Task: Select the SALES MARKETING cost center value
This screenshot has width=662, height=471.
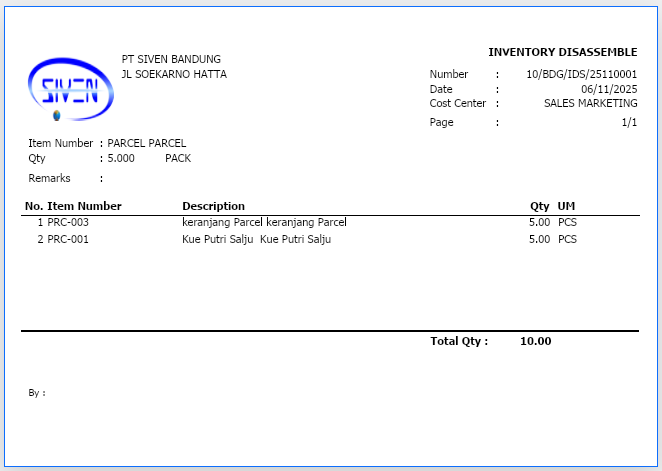Action: tap(591, 103)
